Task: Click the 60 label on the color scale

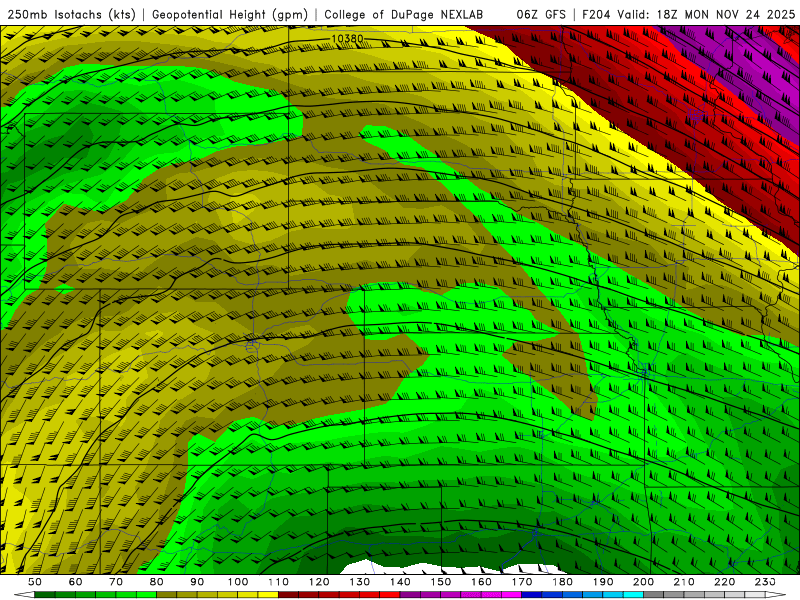Action: [x=75, y=582]
